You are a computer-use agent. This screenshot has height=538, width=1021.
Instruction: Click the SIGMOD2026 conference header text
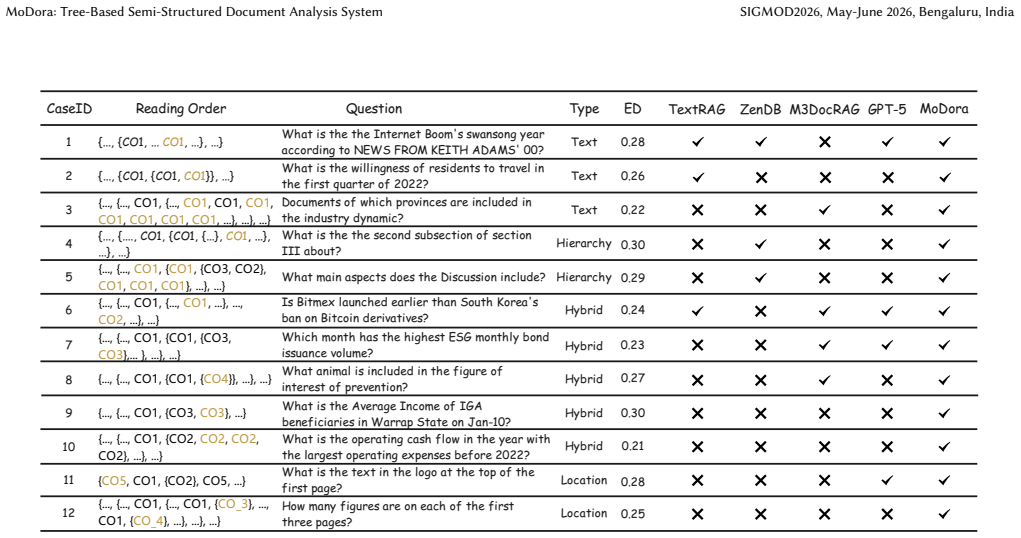tap(876, 12)
